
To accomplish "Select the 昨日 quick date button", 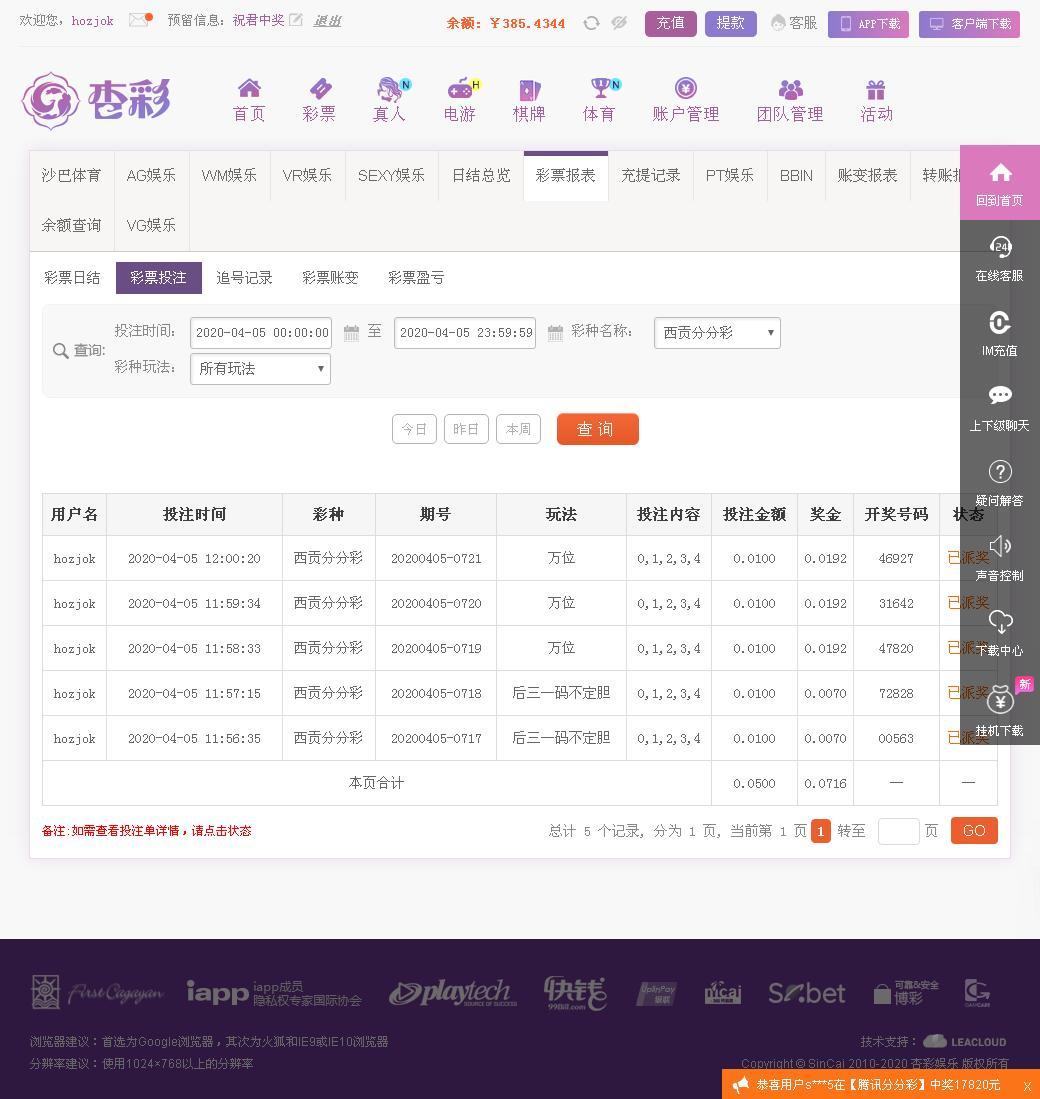I will (466, 429).
